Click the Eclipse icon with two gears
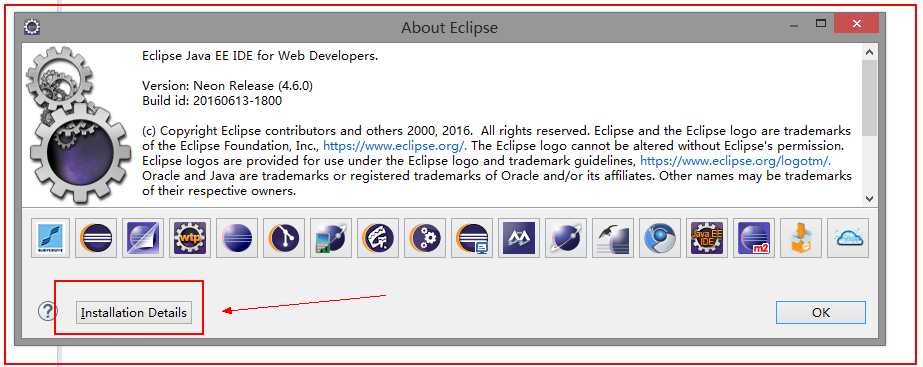923x367 pixels. pos(425,238)
